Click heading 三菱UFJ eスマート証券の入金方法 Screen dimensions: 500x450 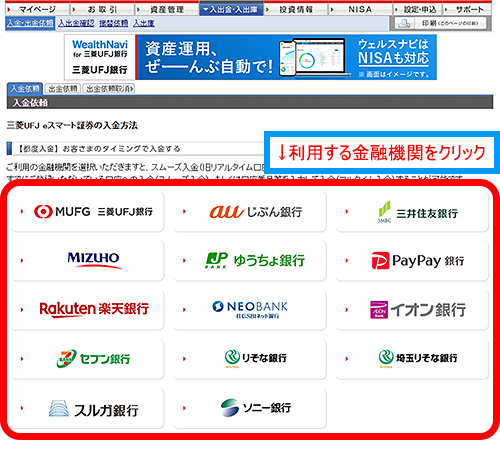(x=72, y=125)
